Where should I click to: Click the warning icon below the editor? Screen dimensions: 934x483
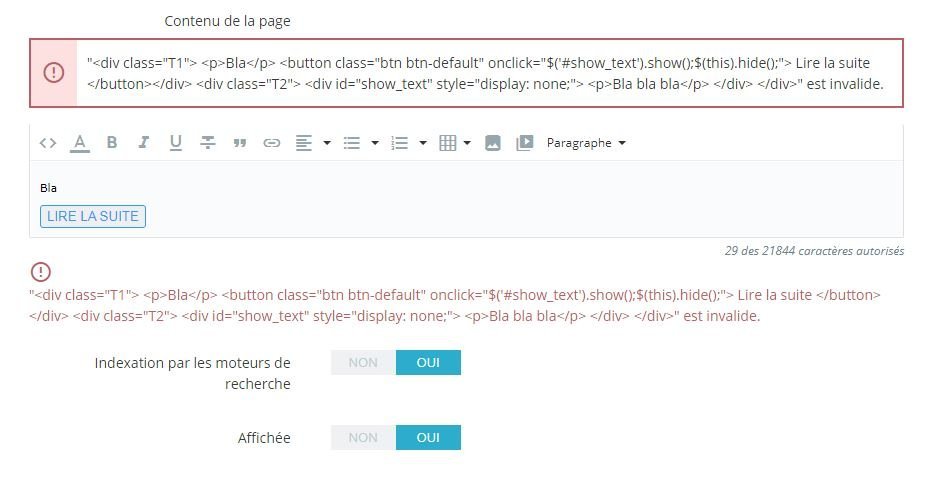point(41,272)
